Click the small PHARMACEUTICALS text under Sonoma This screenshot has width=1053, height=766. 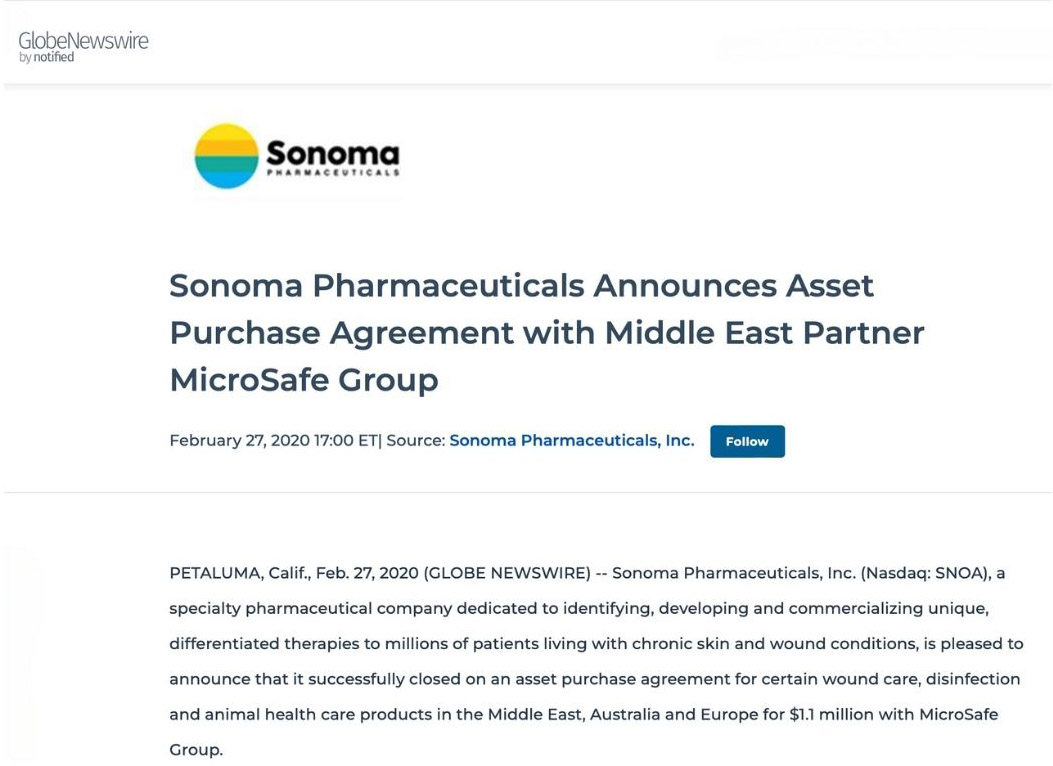[x=333, y=173]
